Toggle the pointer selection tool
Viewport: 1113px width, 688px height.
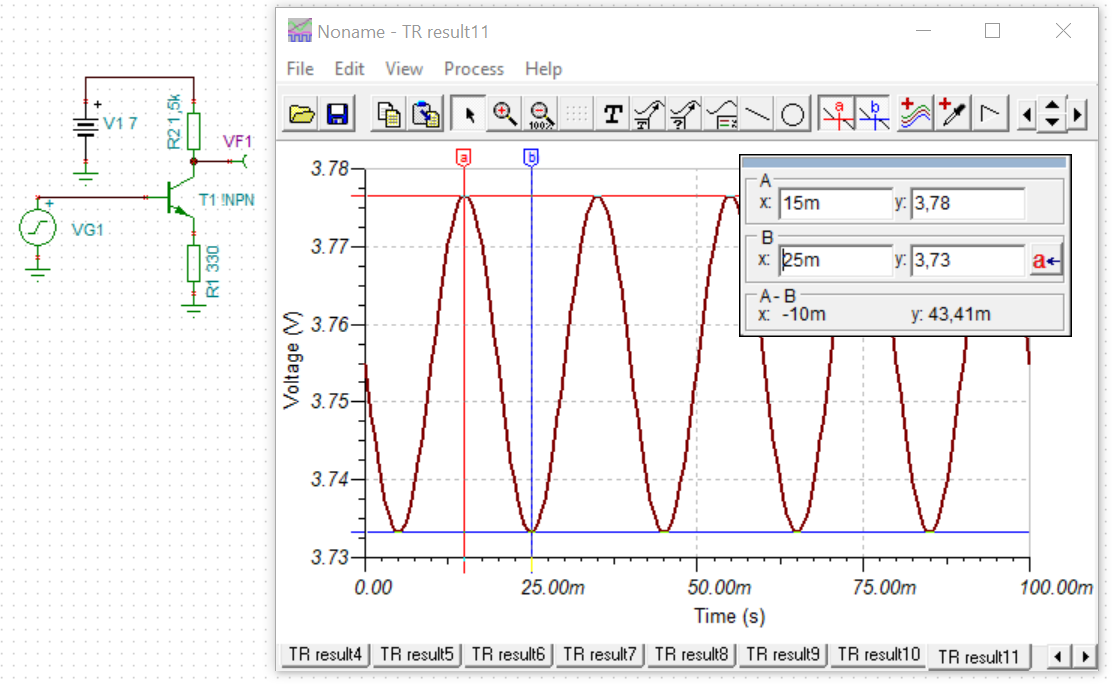(468, 114)
